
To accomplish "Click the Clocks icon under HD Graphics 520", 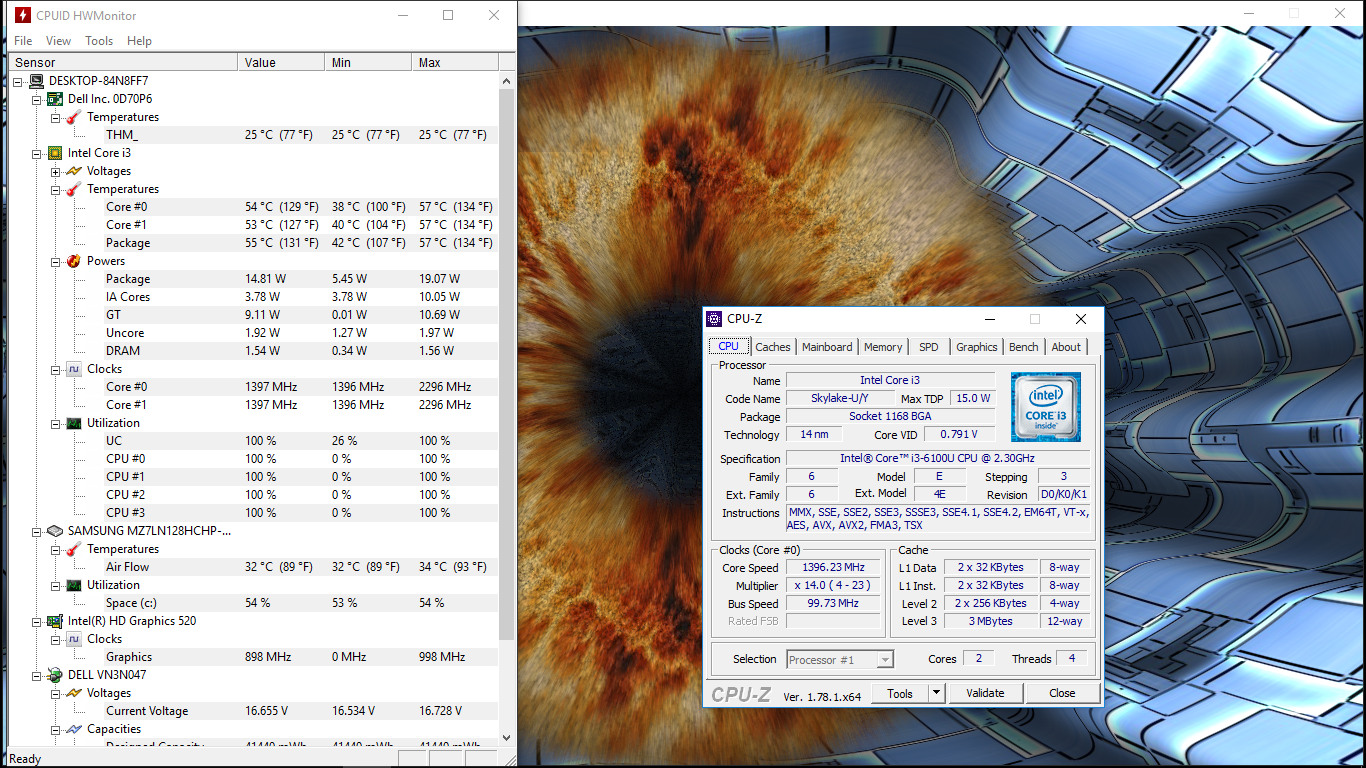I will click(x=74, y=639).
